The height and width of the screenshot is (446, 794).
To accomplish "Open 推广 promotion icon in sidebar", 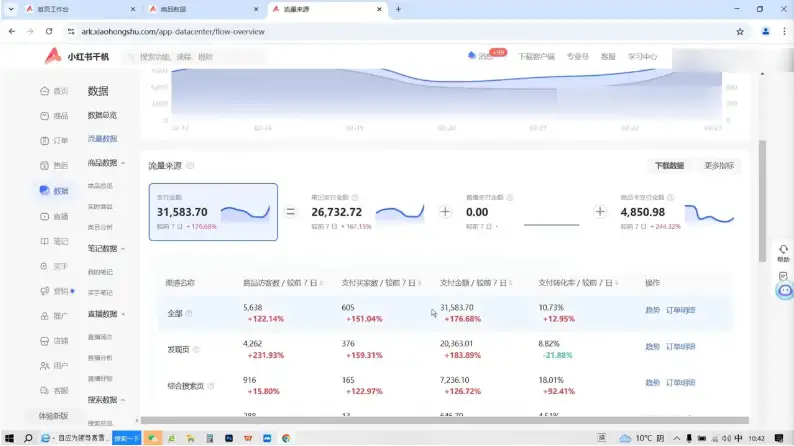I will coord(45,316).
